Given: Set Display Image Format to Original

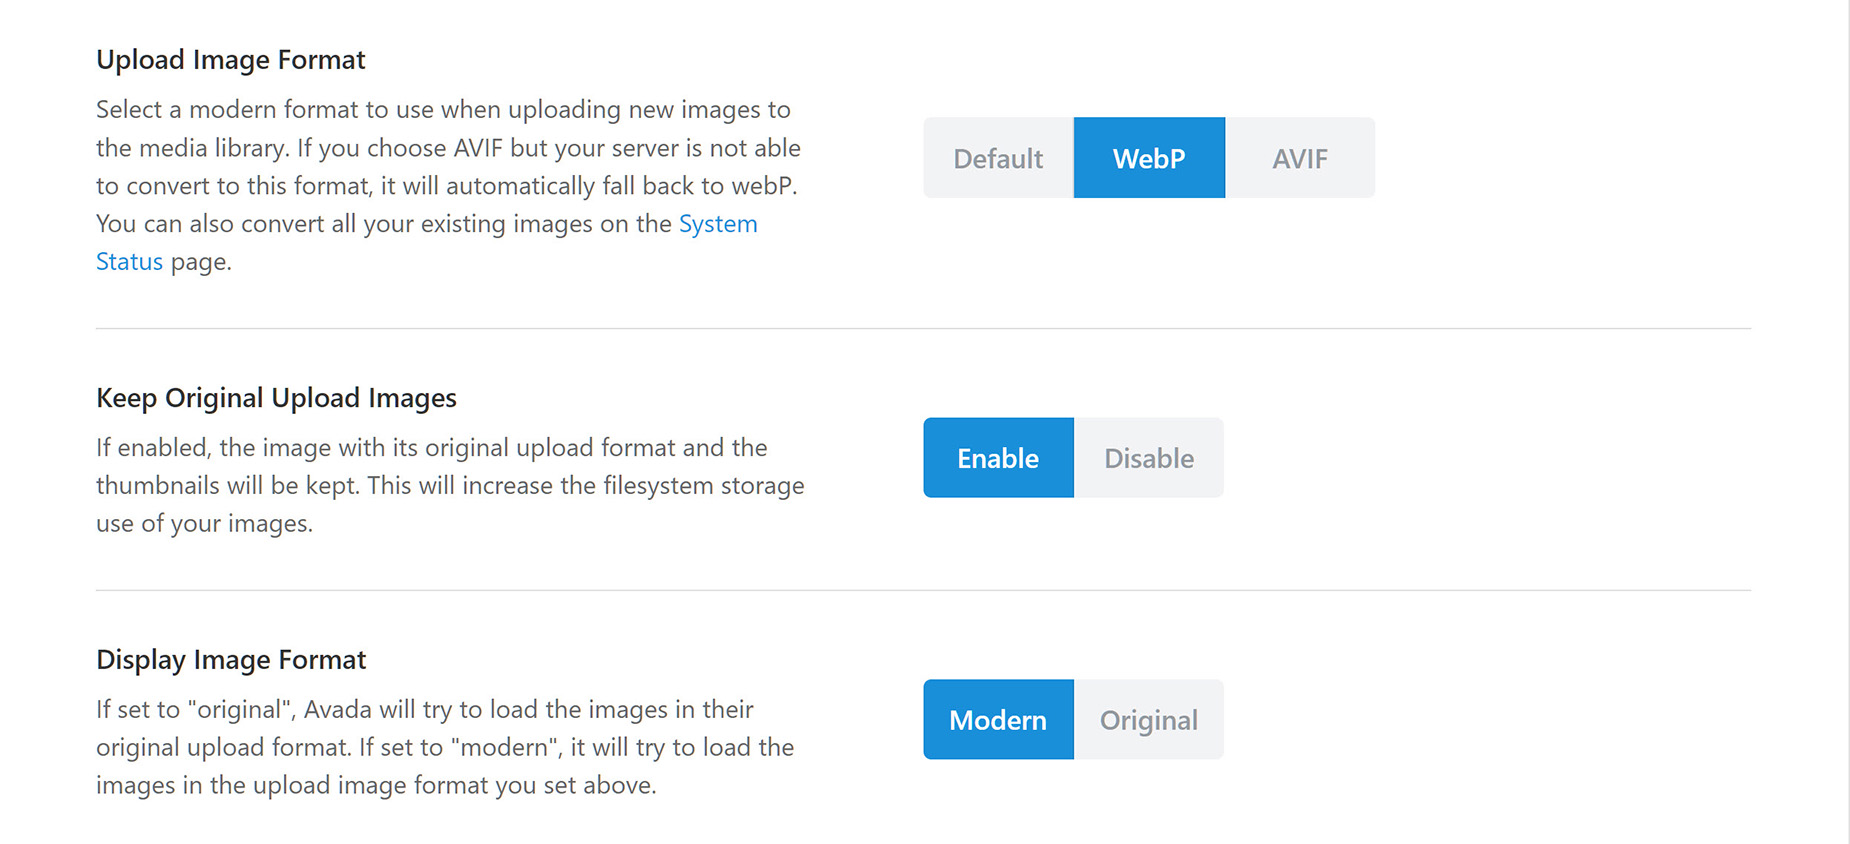Looking at the screenshot, I should tap(1148, 719).
